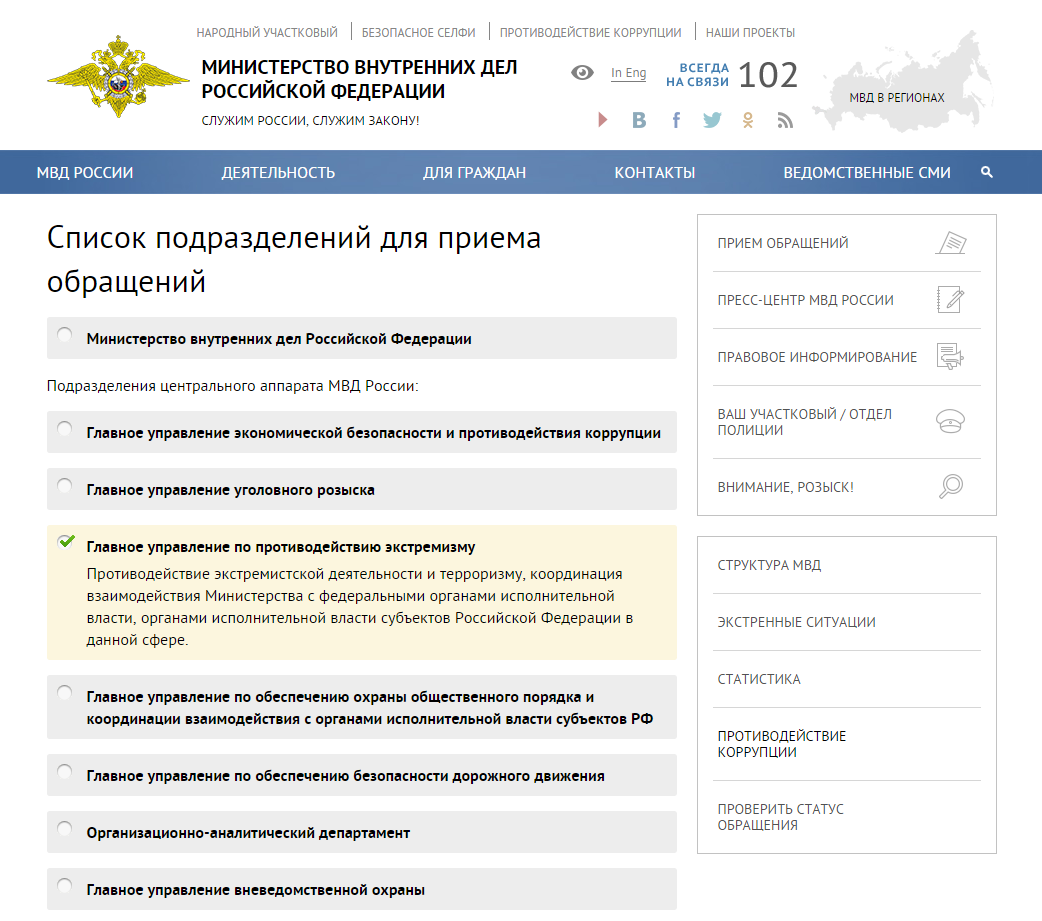
Task: Click the 102 hotline number
Action: tap(768, 75)
